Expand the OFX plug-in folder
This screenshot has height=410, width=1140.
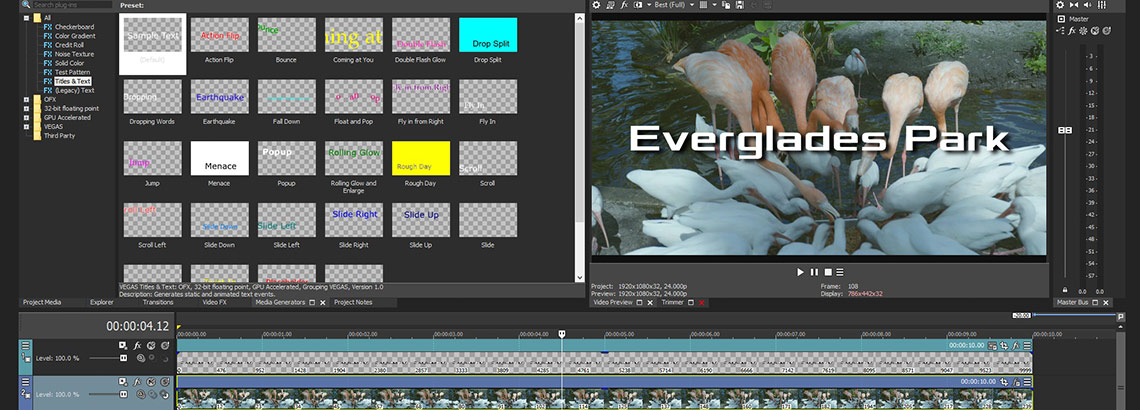coord(27,100)
